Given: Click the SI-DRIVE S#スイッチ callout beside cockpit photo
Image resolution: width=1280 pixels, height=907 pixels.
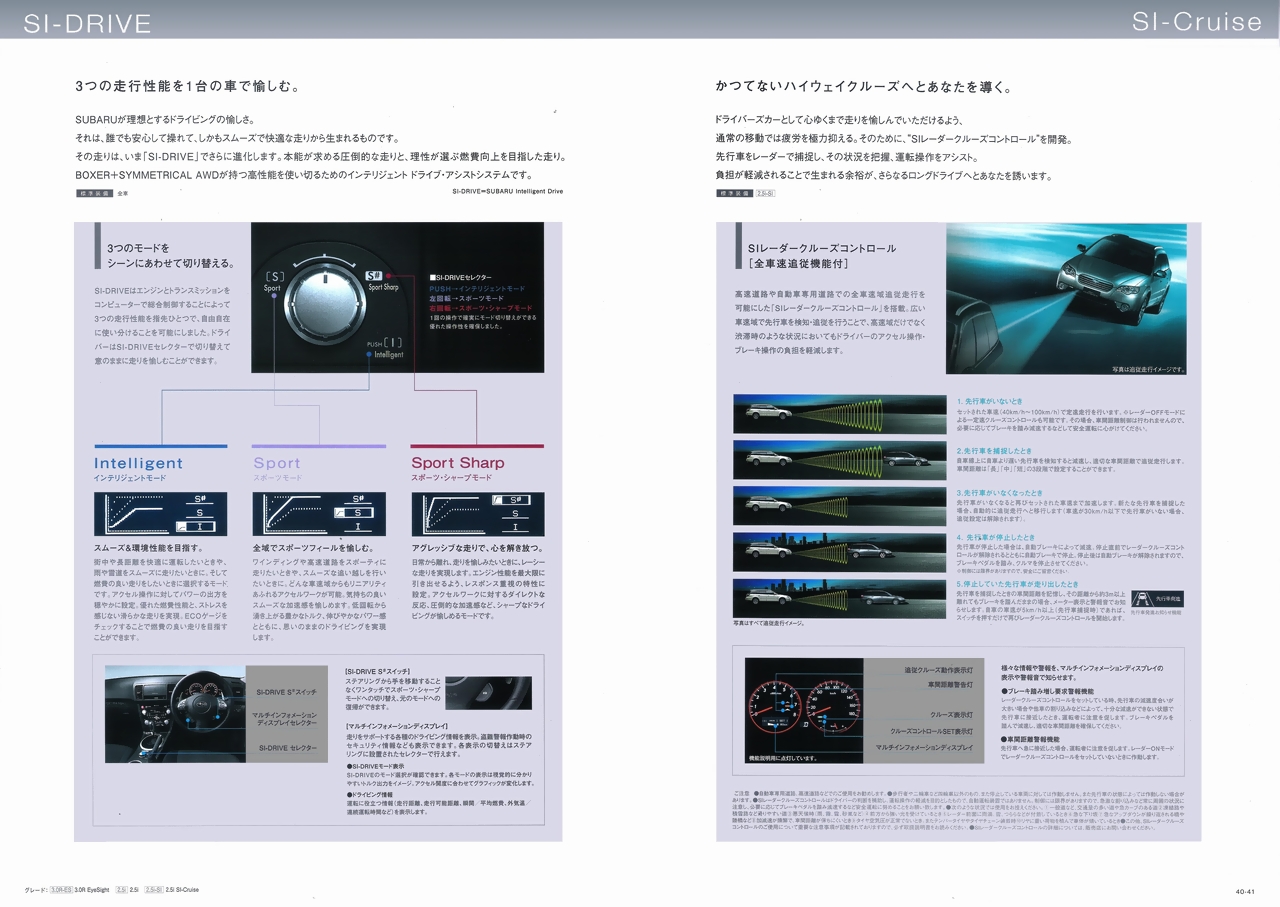Looking at the screenshot, I should [x=286, y=692].
